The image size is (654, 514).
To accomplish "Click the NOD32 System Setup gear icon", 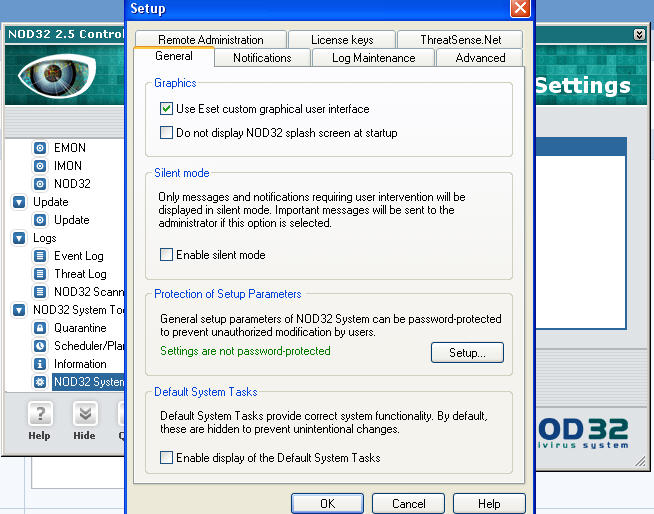I will 40,382.
